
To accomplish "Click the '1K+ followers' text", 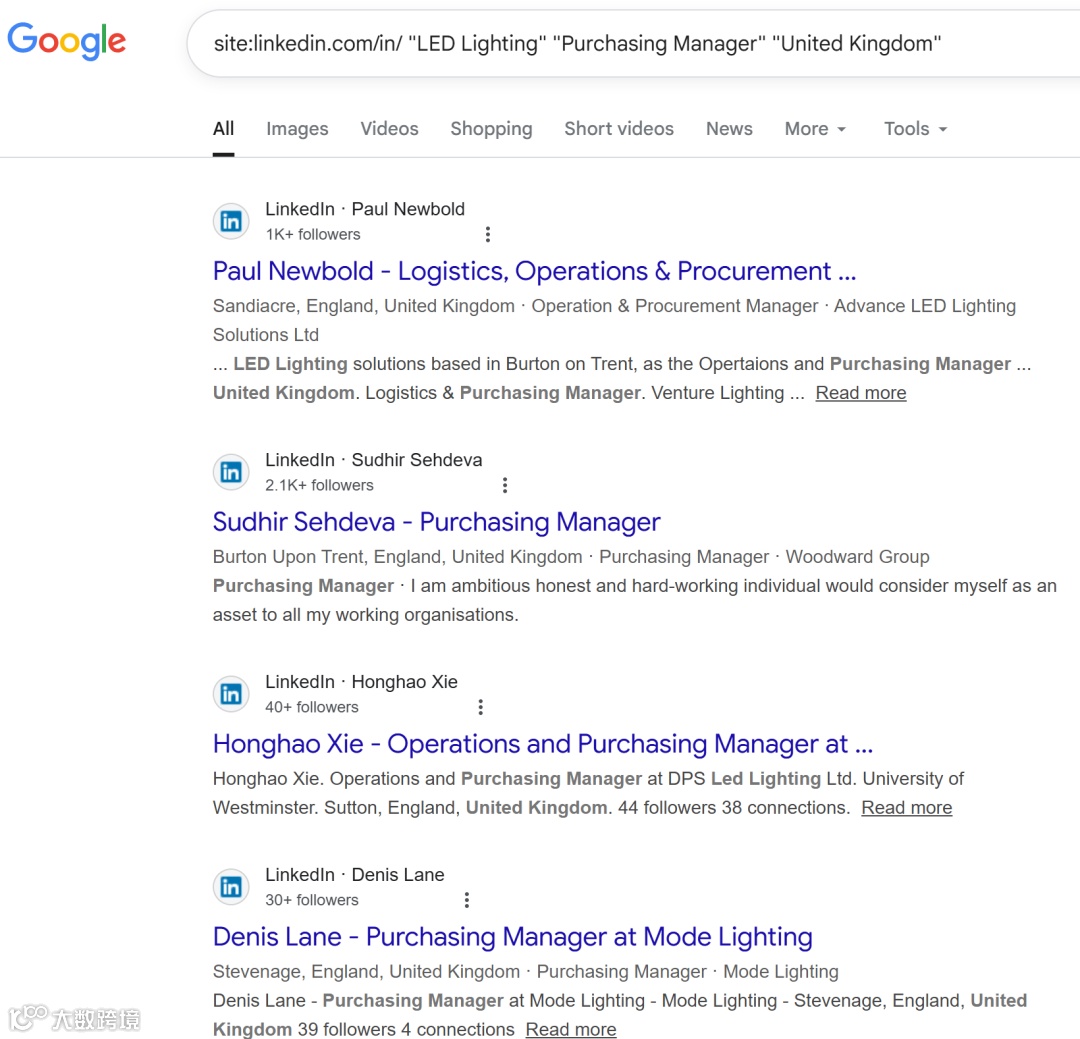I will point(313,234).
